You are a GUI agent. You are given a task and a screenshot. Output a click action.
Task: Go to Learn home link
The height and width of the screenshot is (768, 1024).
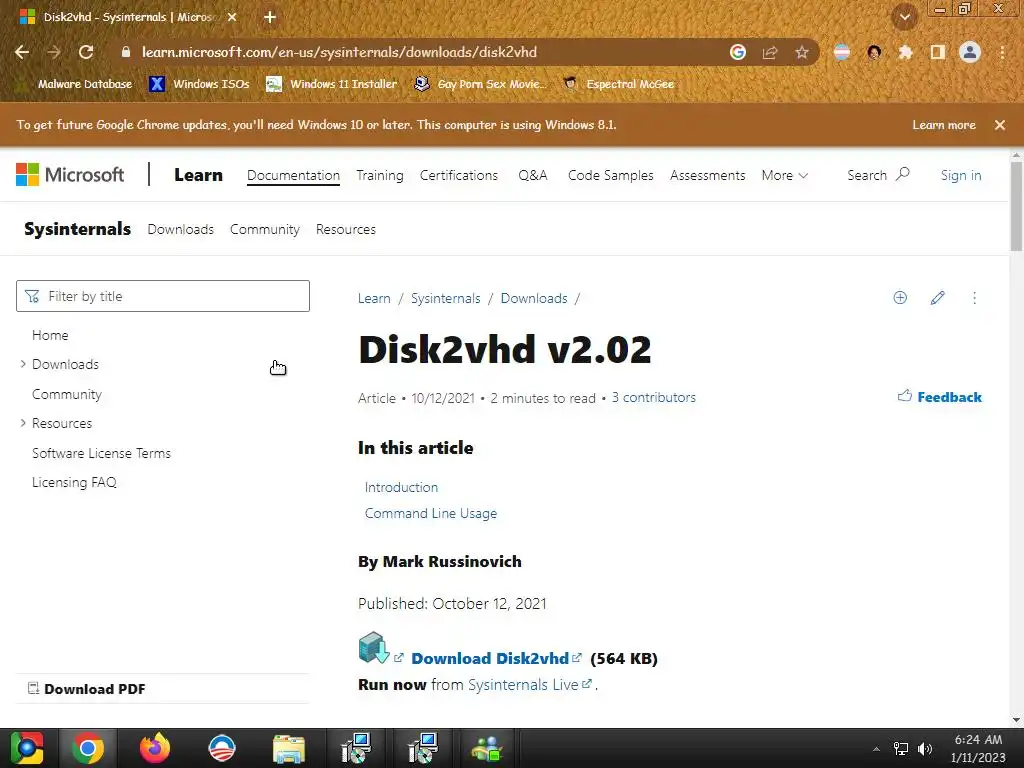[x=199, y=175]
